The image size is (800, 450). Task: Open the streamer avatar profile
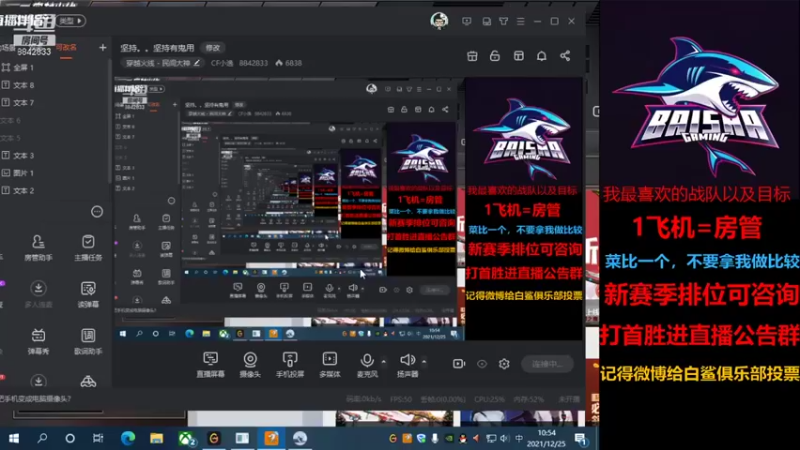439,21
